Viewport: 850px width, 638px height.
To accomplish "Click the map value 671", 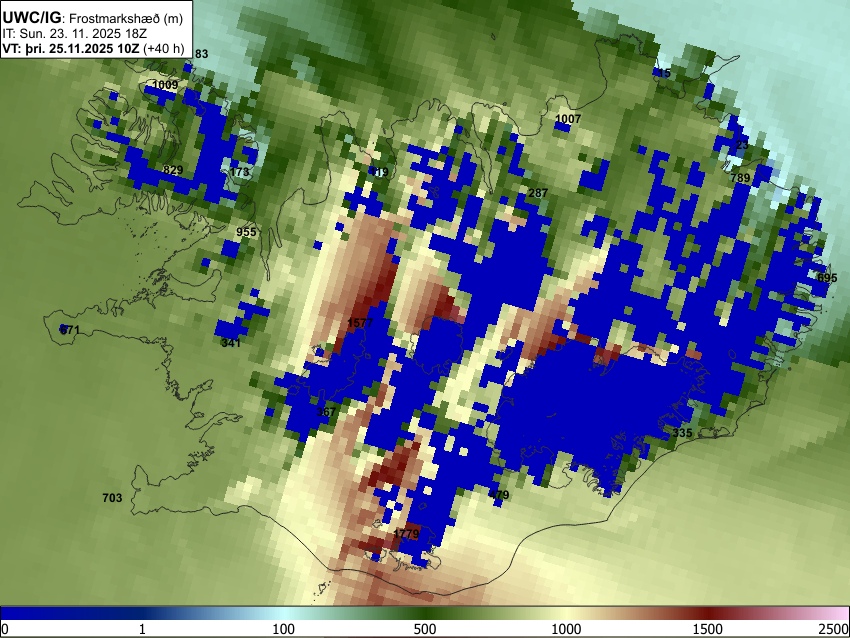I will click(x=70, y=330).
